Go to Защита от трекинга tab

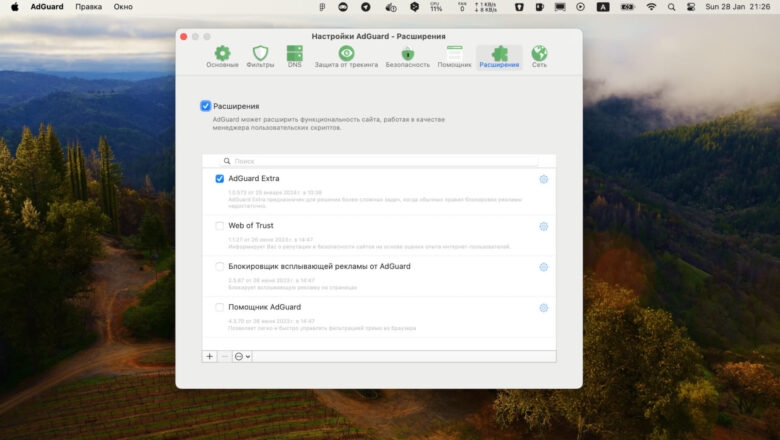[346, 57]
